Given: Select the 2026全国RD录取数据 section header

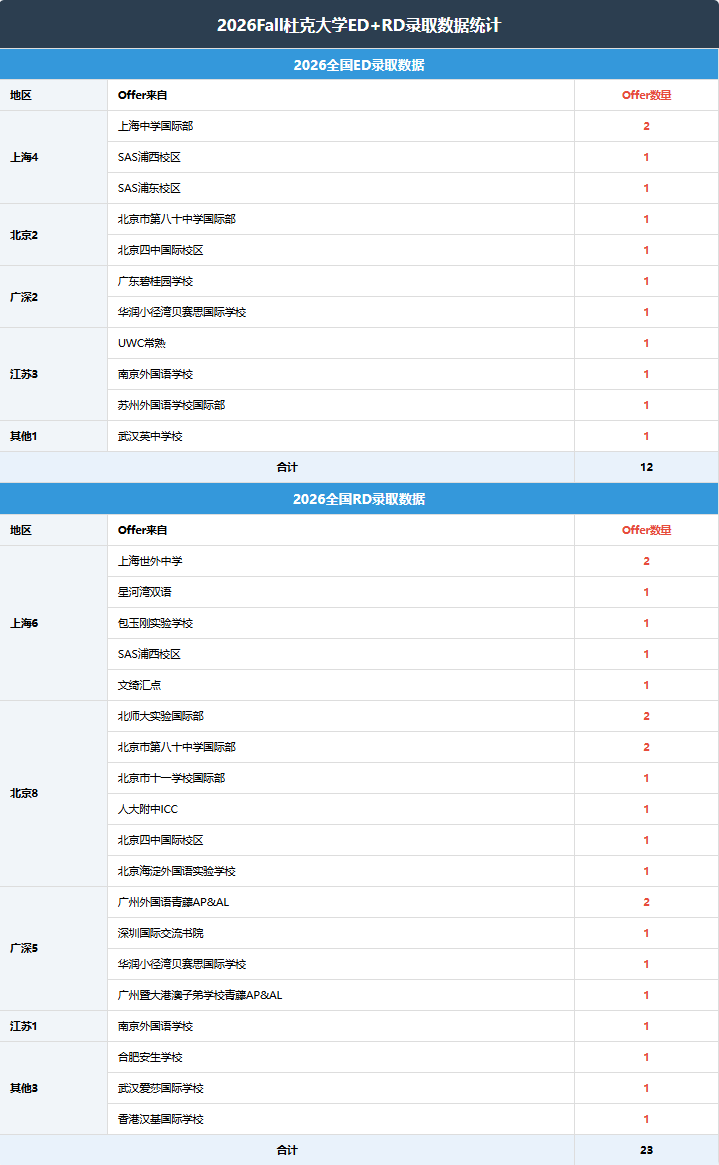Looking at the screenshot, I should click(x=359, y=499).
